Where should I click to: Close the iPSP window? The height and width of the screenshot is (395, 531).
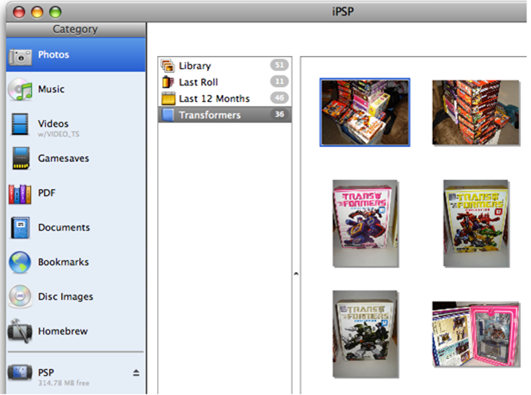click(x=19, y=12)
